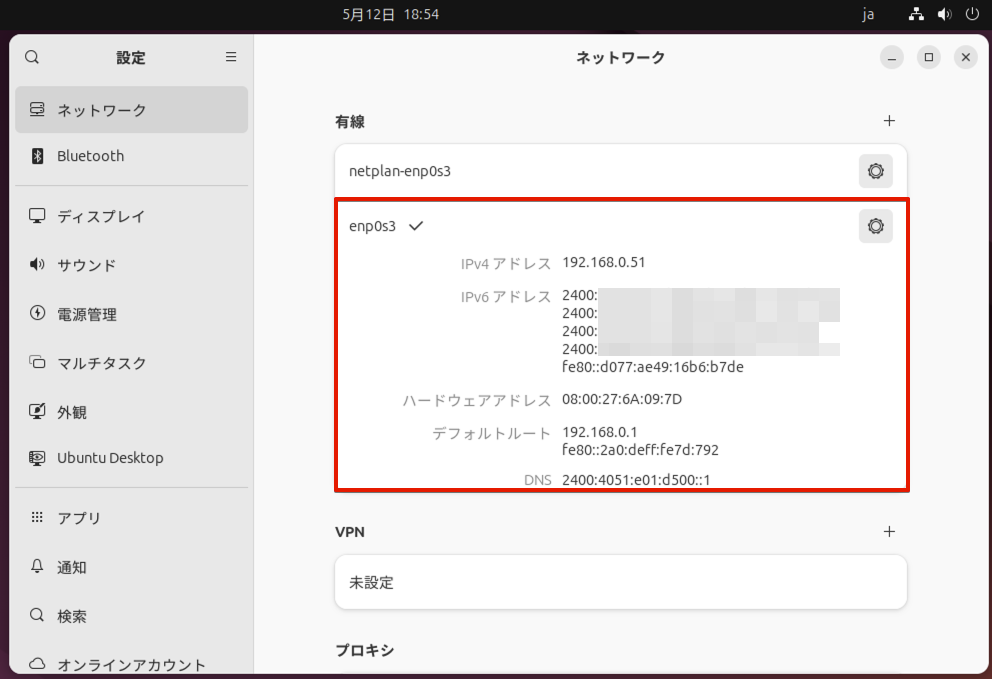Screen dimensions: 992x679
Task: Select the サウンド speaker icon in sidebar
Action: tap(37, 265)
